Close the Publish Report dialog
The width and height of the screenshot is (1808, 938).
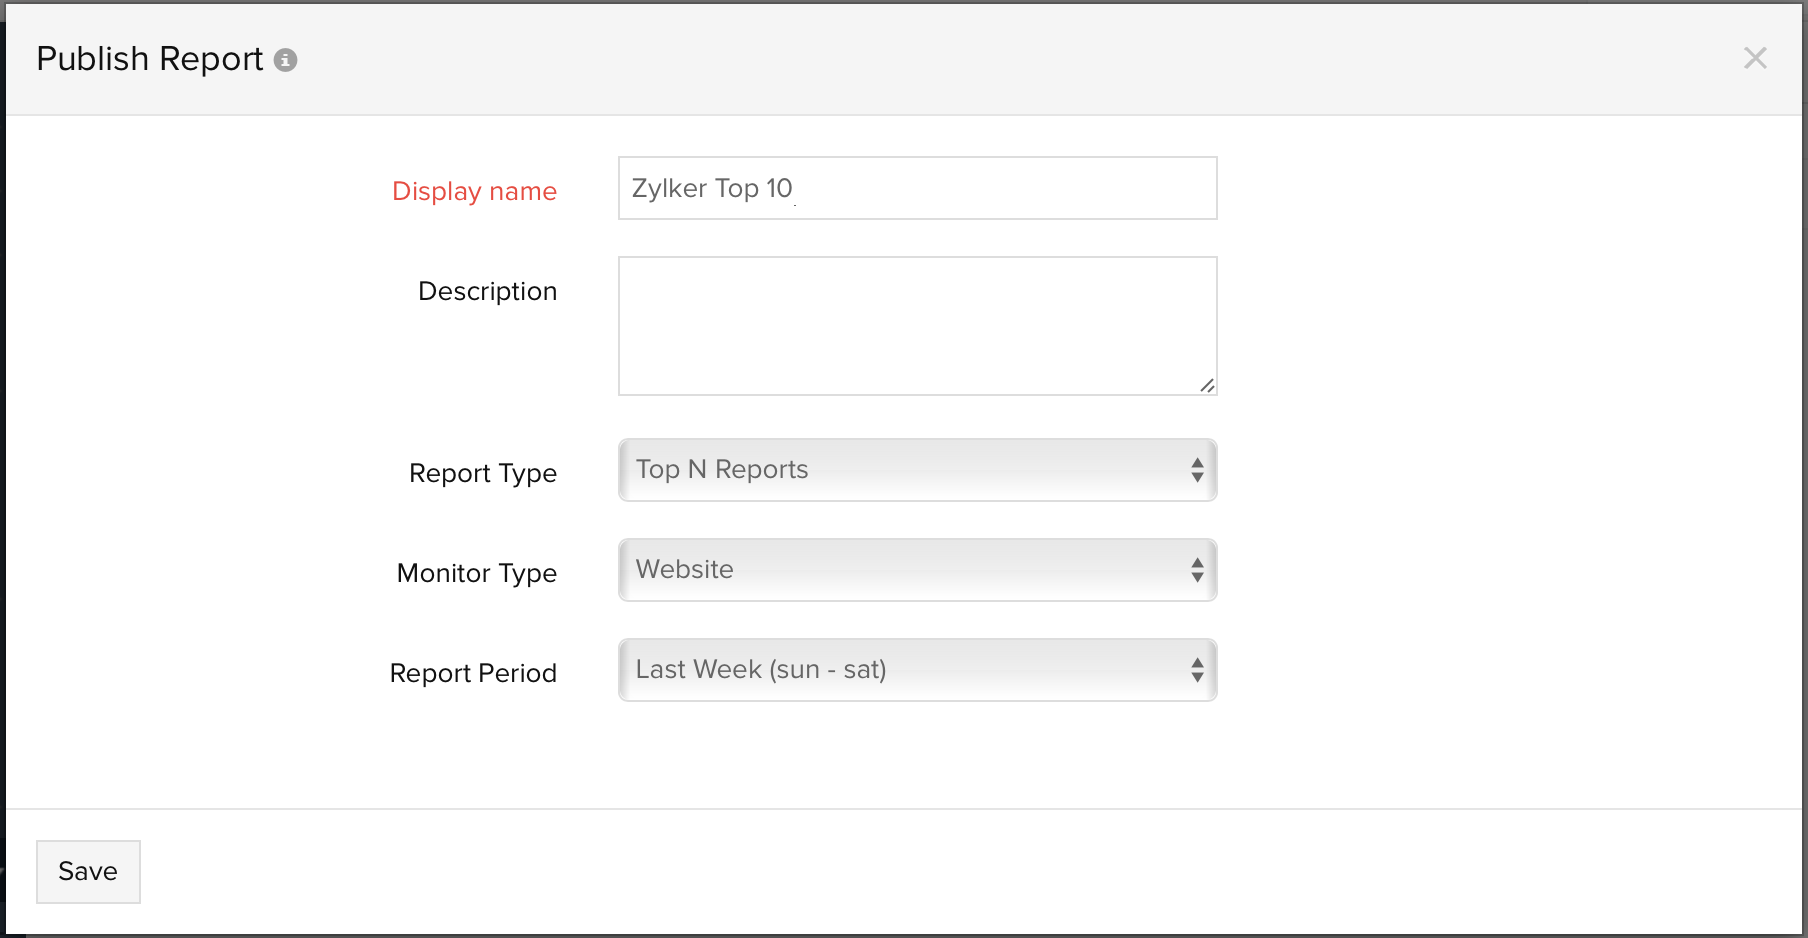coord(1755,58)
